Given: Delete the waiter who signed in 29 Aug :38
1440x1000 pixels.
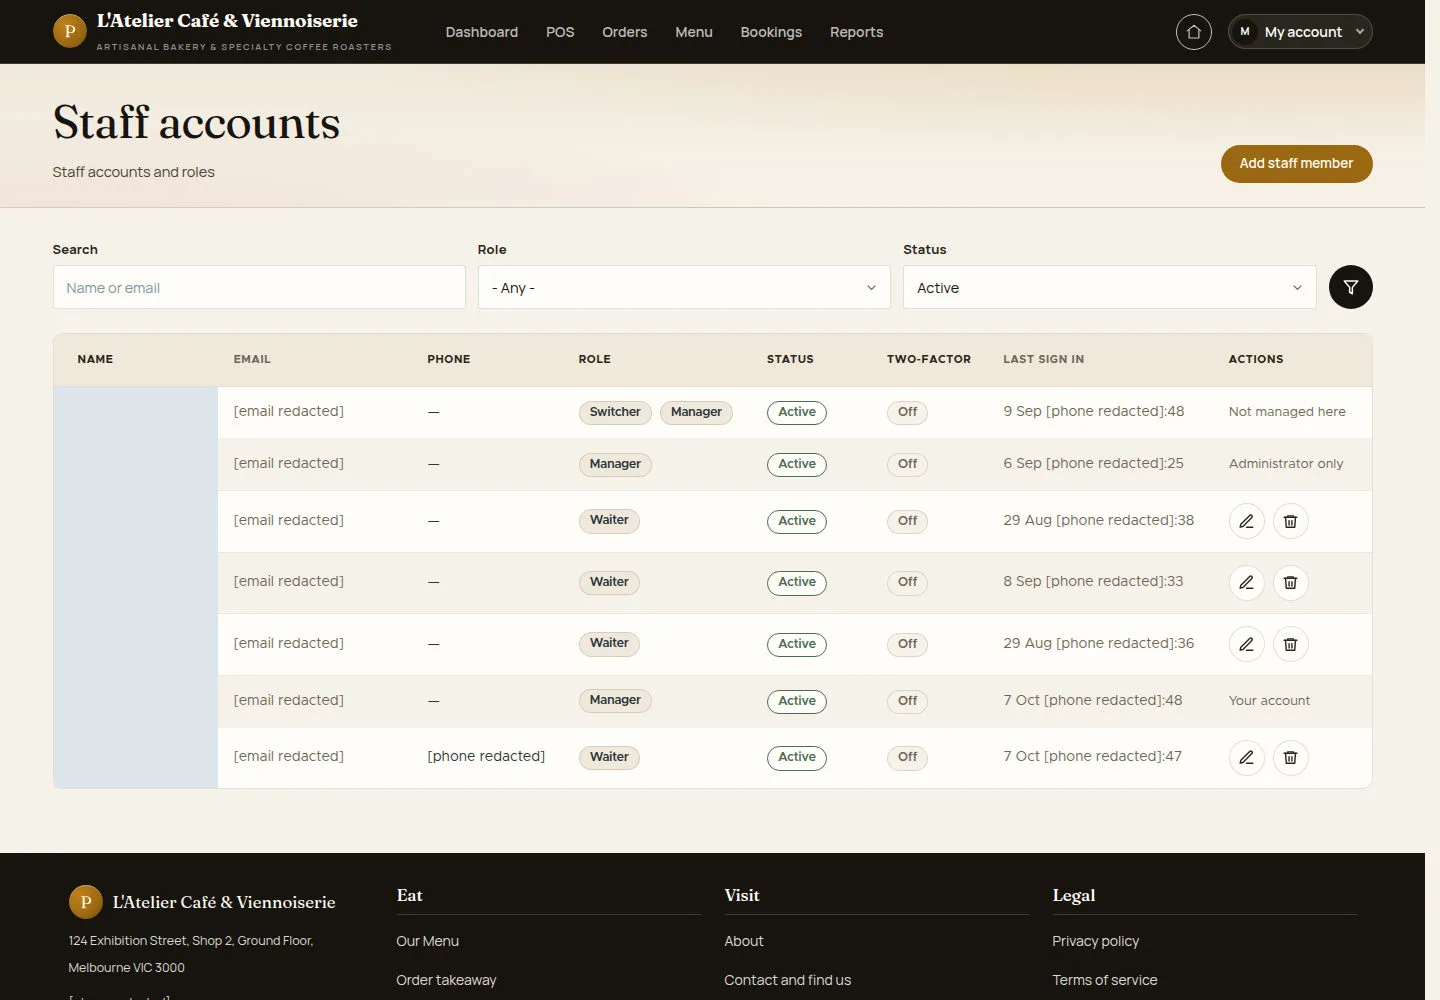Looking at the screenshot, I should tap(1290, 521).
